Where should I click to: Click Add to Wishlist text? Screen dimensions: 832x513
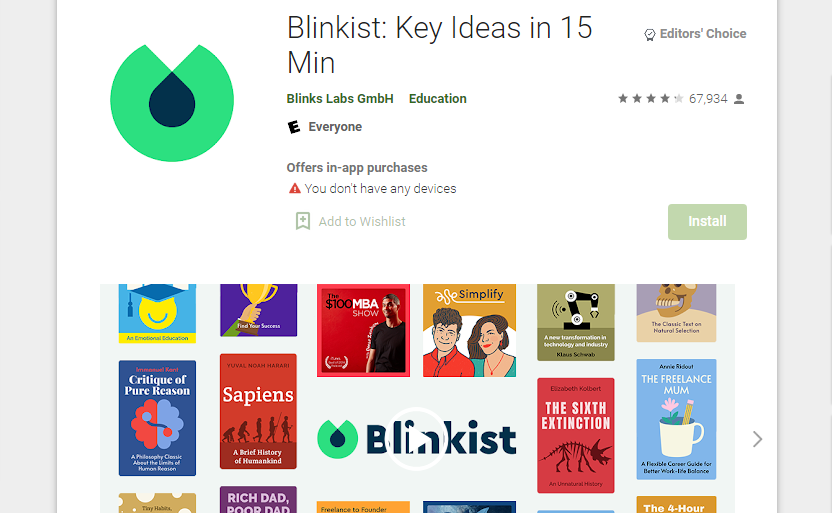click(362, 221)
